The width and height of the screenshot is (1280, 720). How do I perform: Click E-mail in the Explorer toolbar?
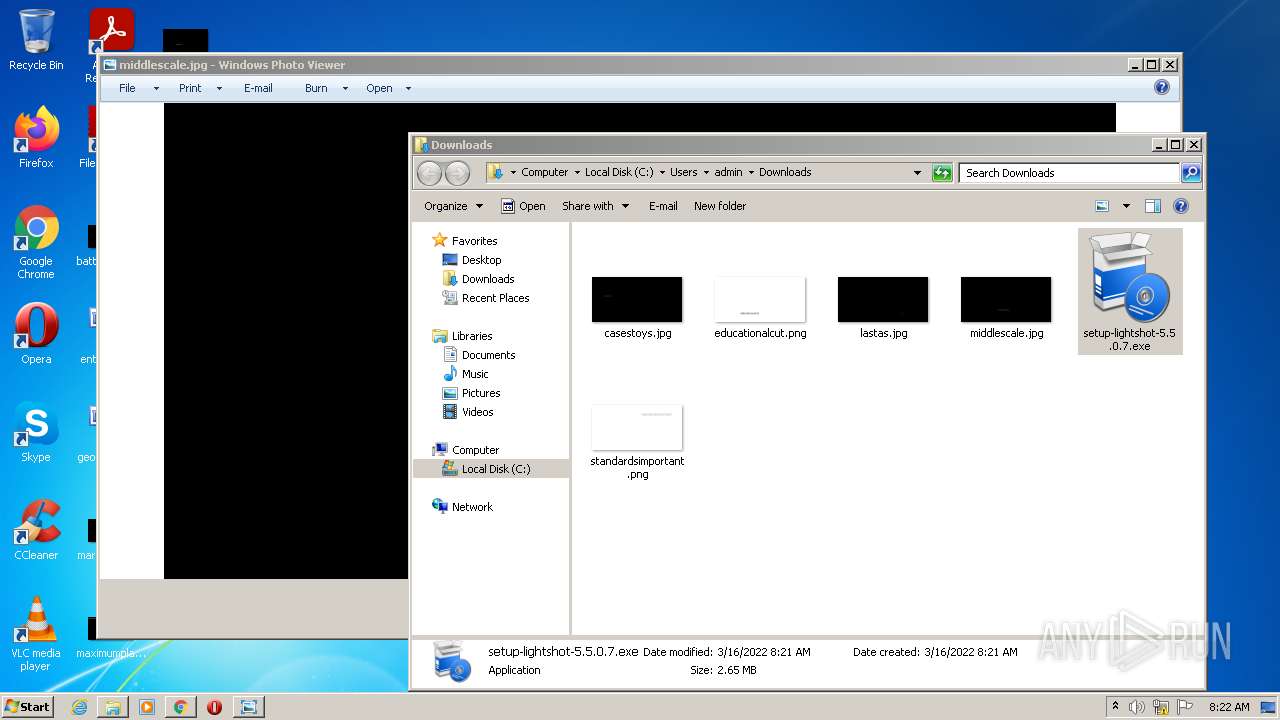(x=663, y=206)
